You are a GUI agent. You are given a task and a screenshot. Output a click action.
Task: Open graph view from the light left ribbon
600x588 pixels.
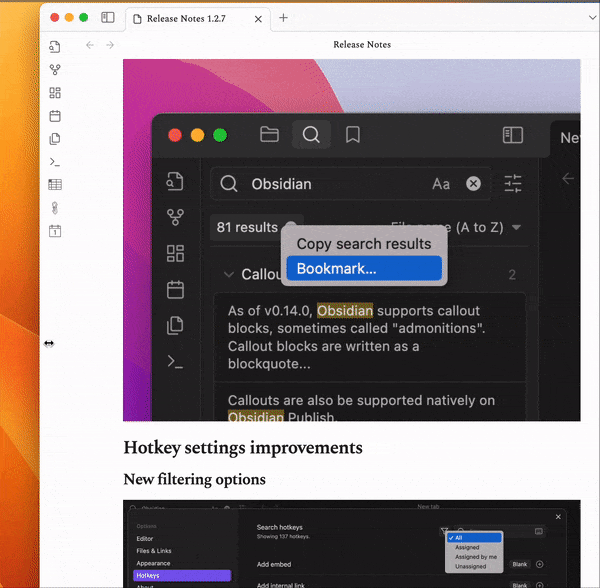click(x=55, y=70)
